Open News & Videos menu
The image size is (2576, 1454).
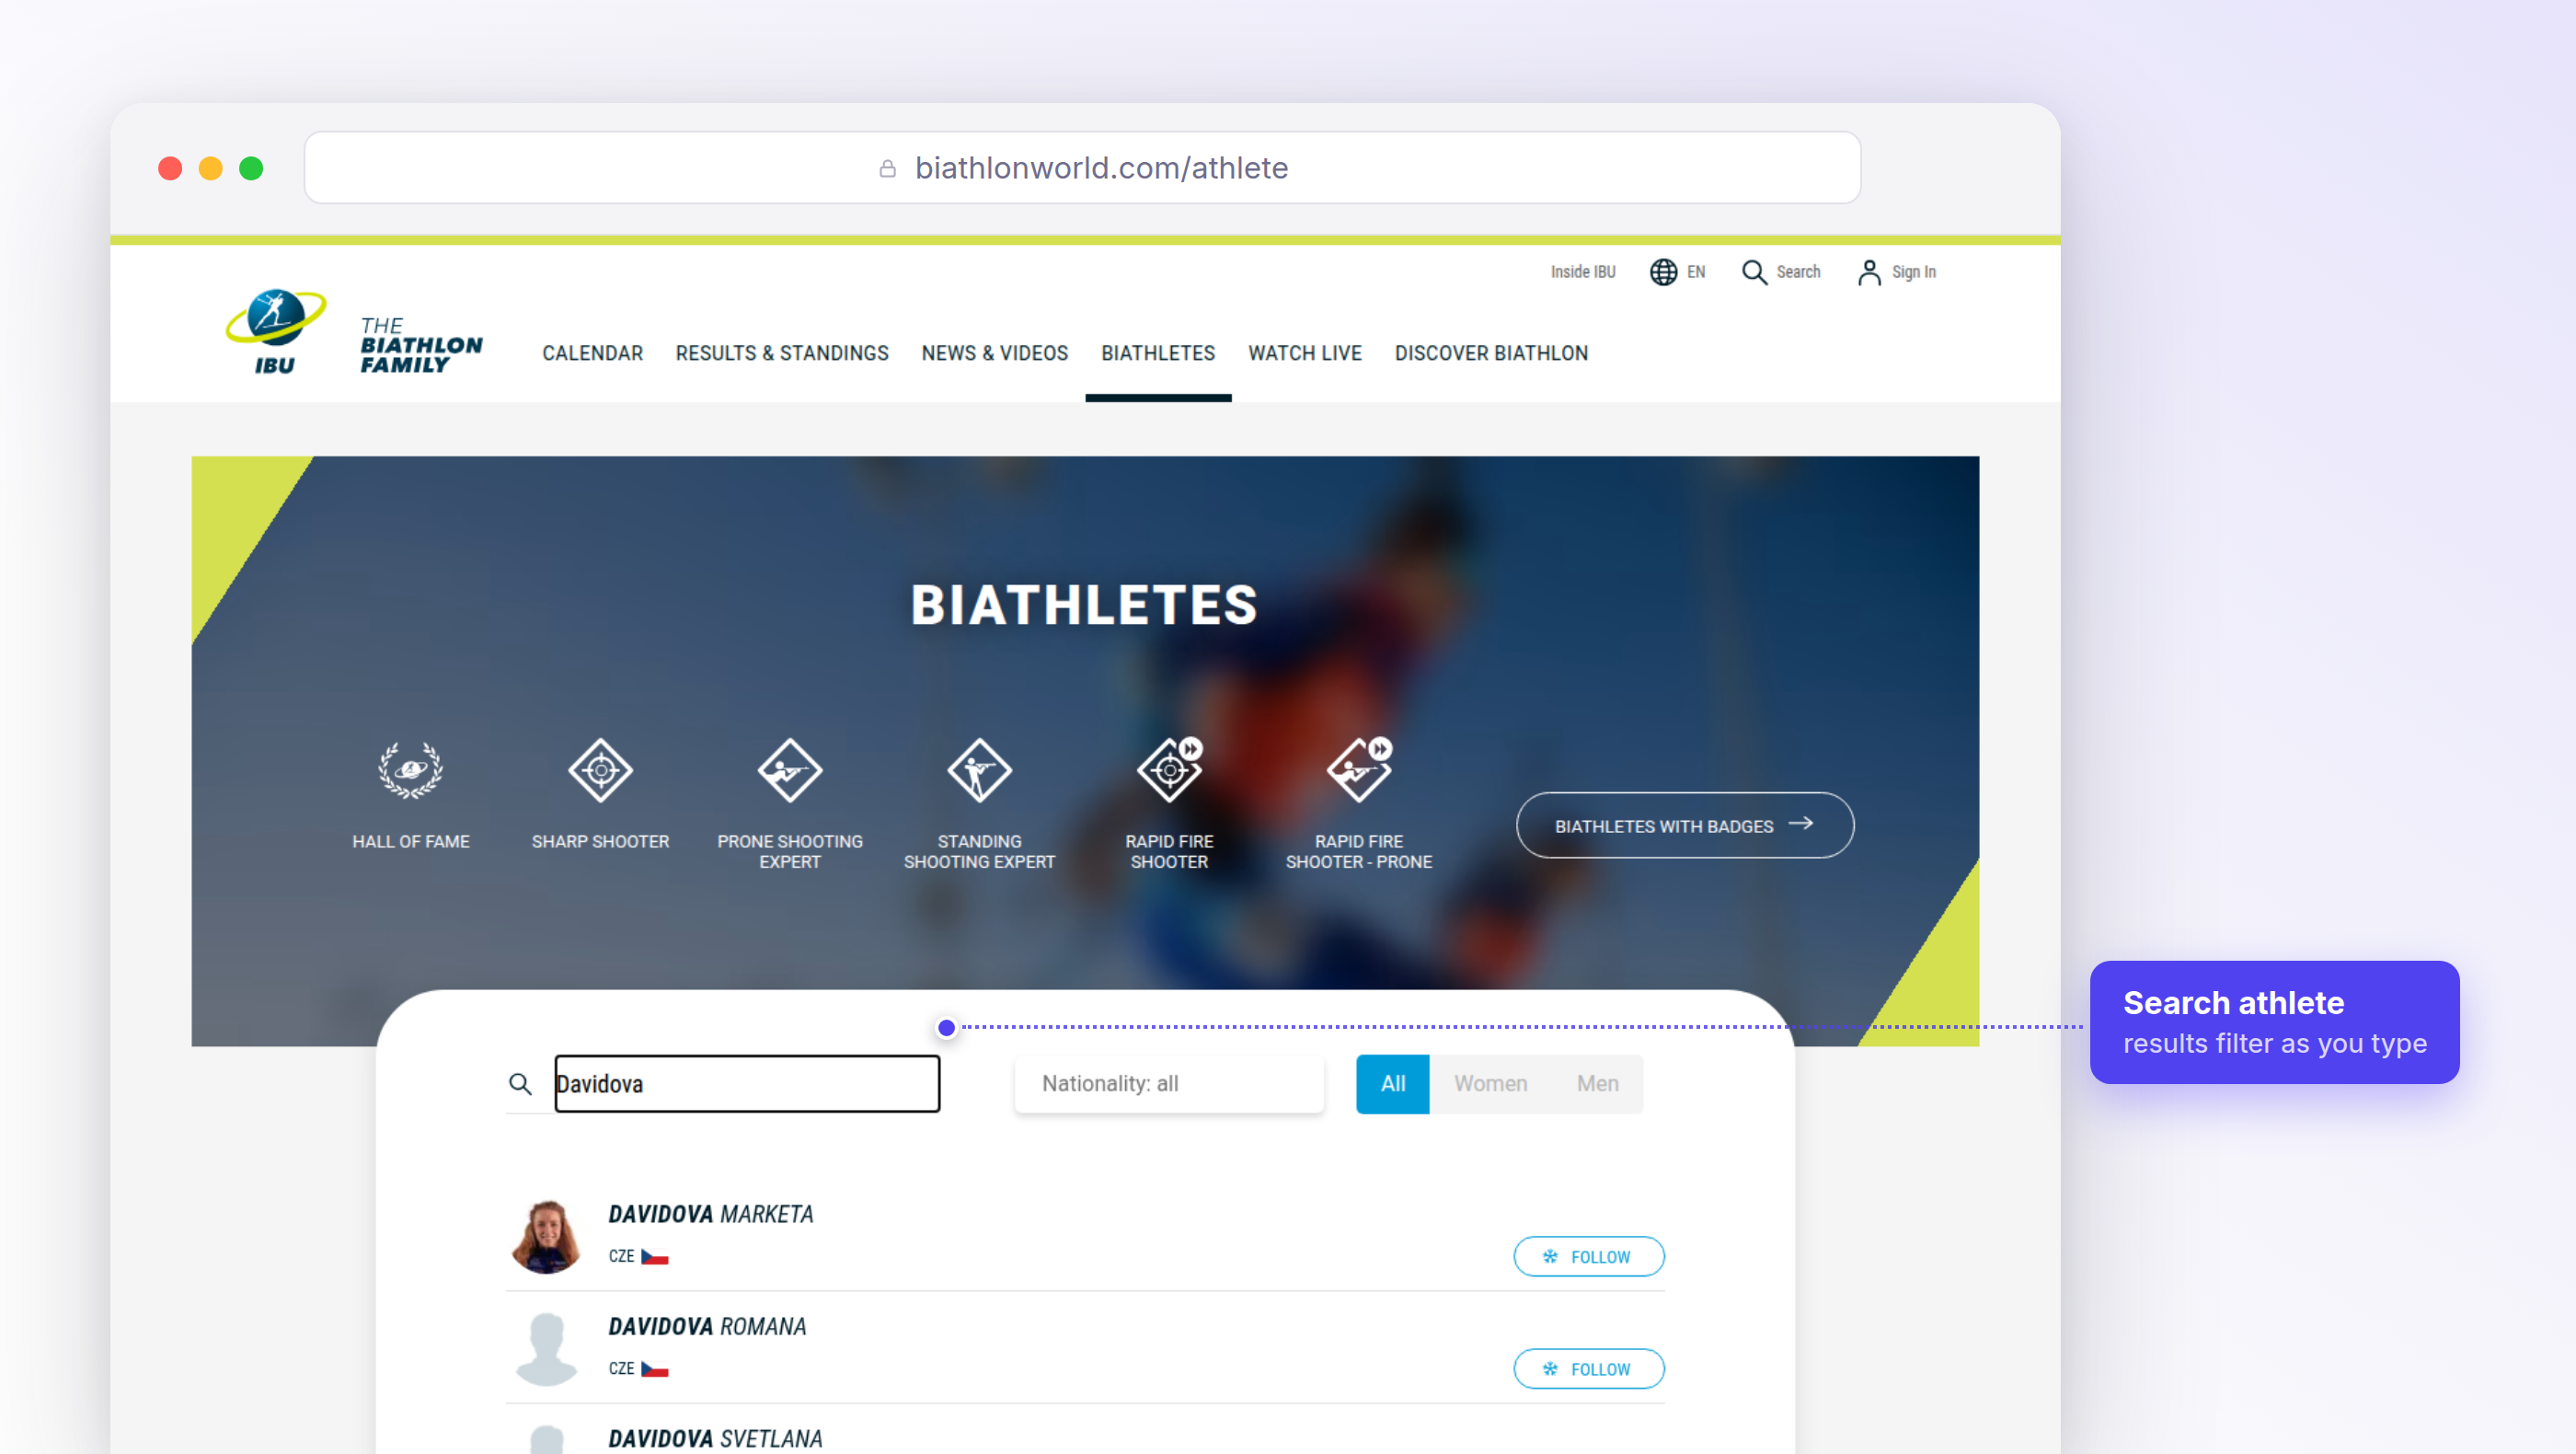(995, 353)
